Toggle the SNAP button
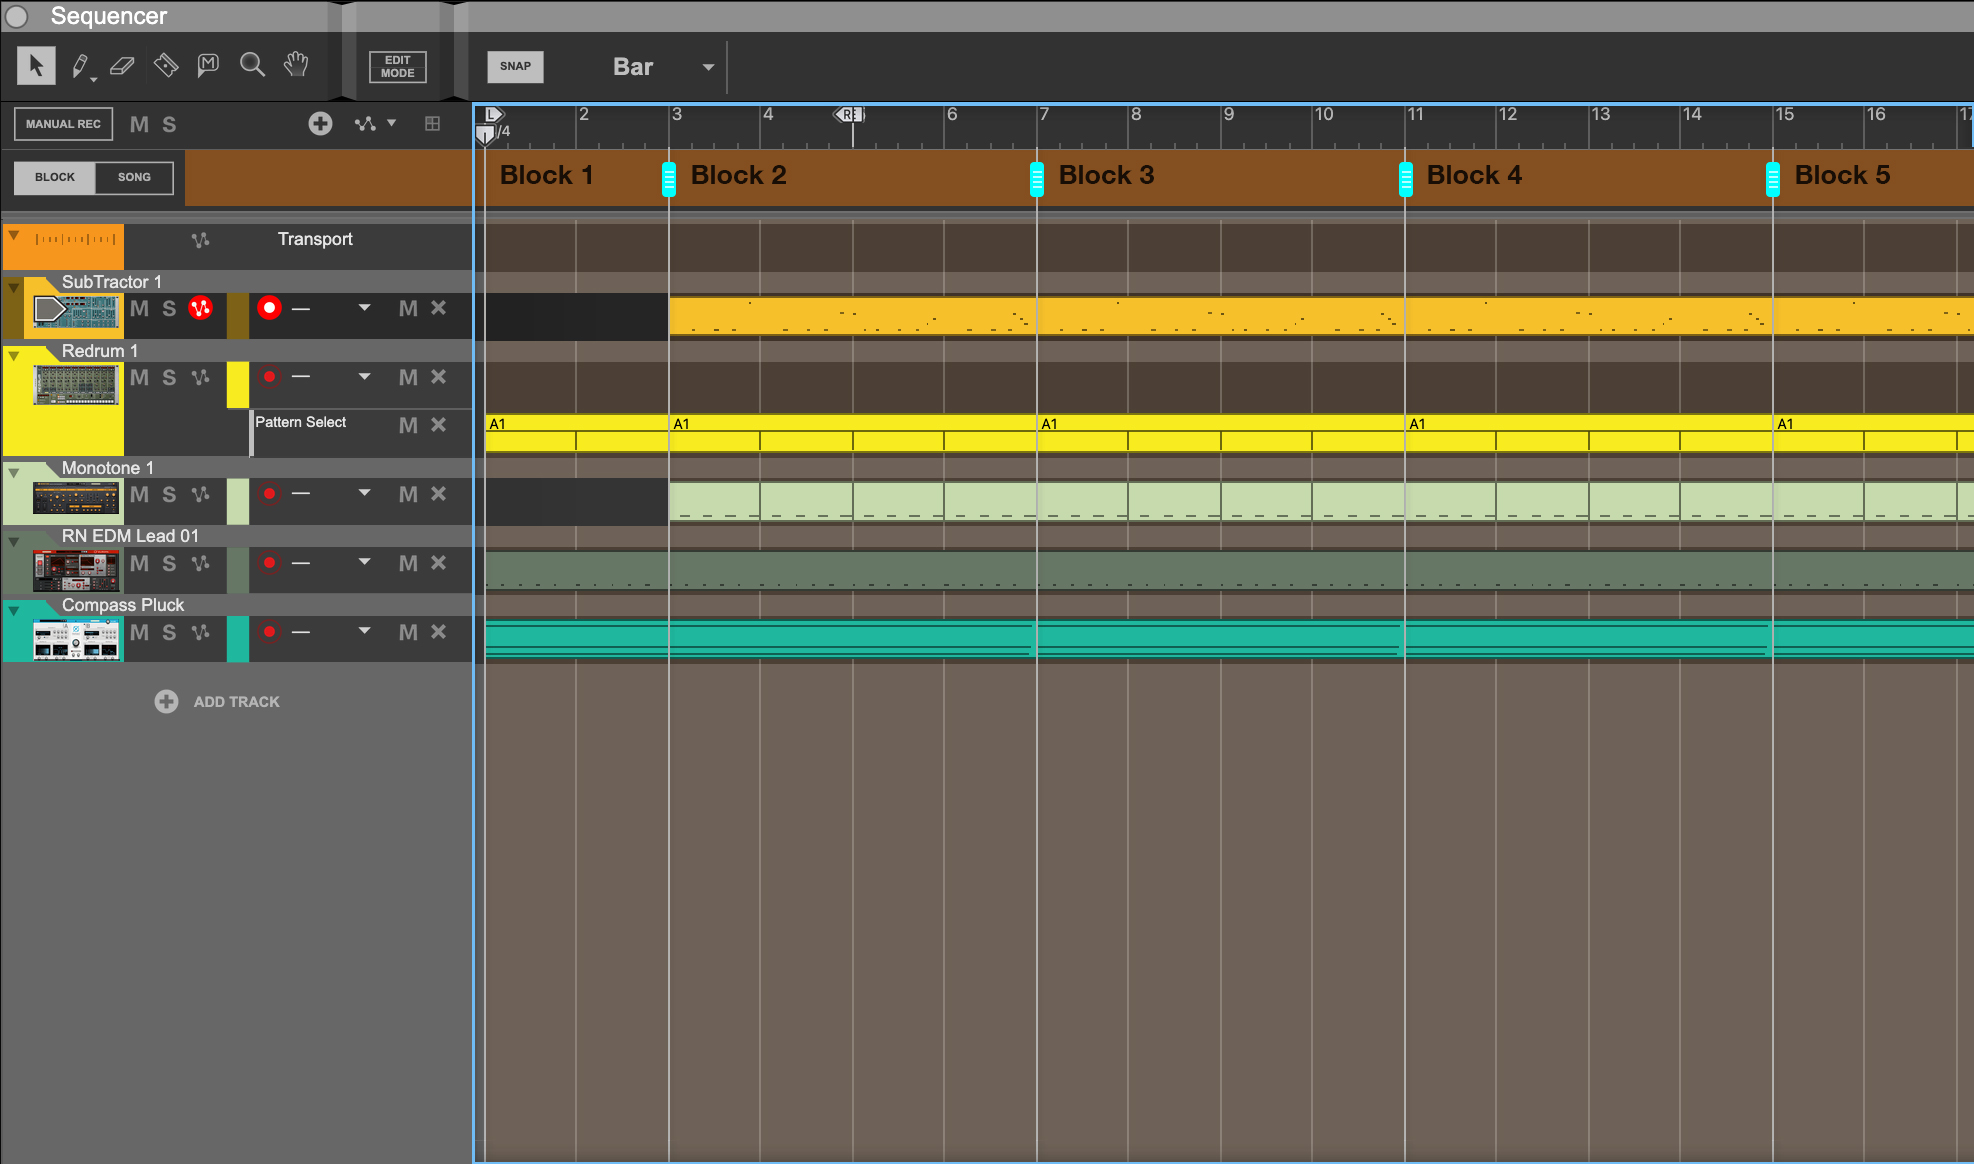The height and width of the screenshot is (1164, 1974). point(515,66)
